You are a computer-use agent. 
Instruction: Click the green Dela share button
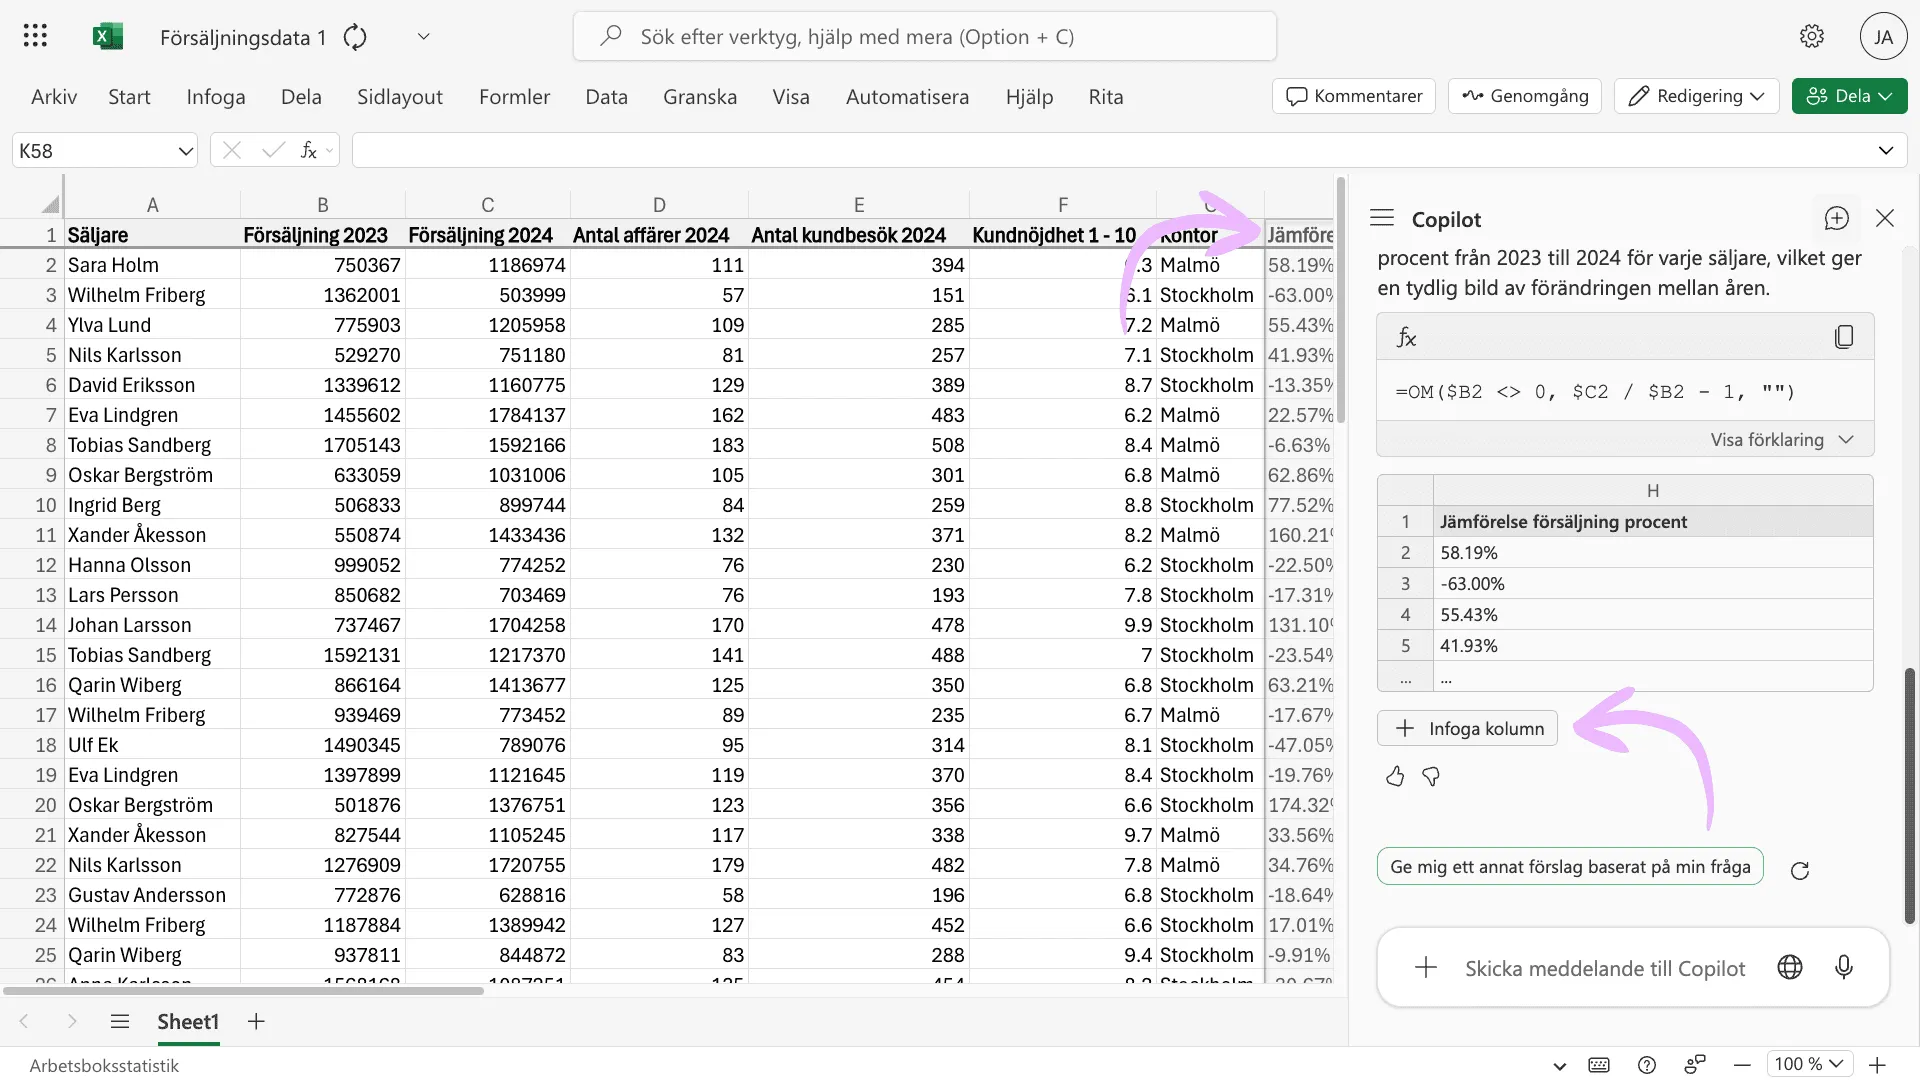pos(1850,96)
